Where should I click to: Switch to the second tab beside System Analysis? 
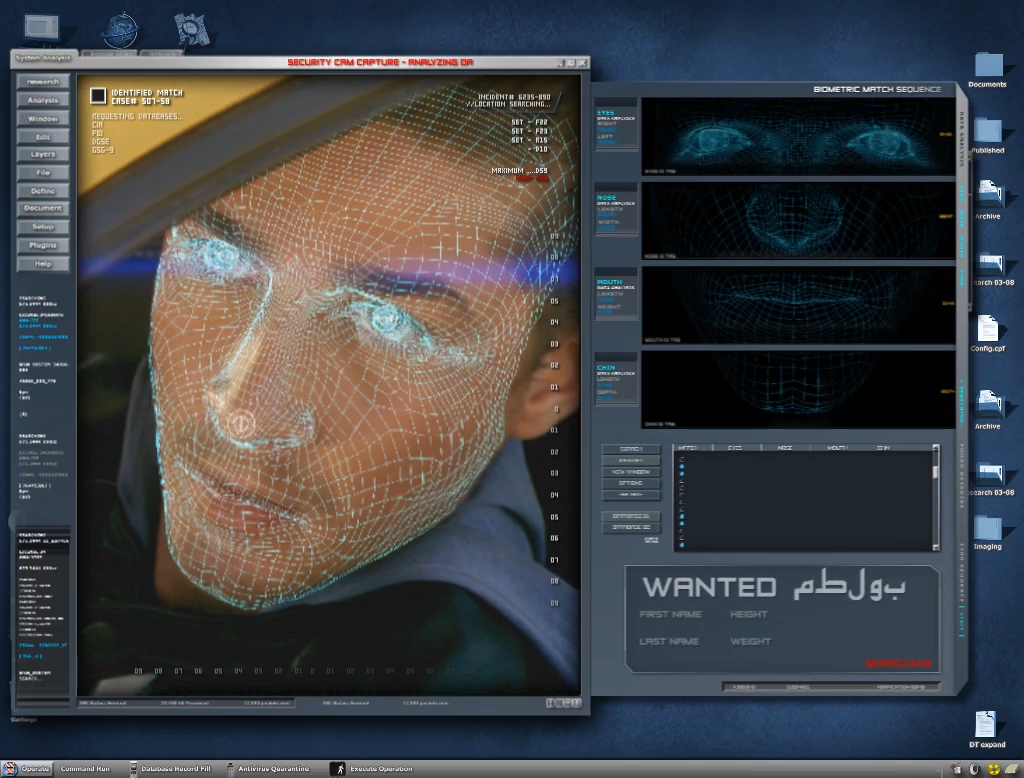pyautogui.click(x=111, y=54)
